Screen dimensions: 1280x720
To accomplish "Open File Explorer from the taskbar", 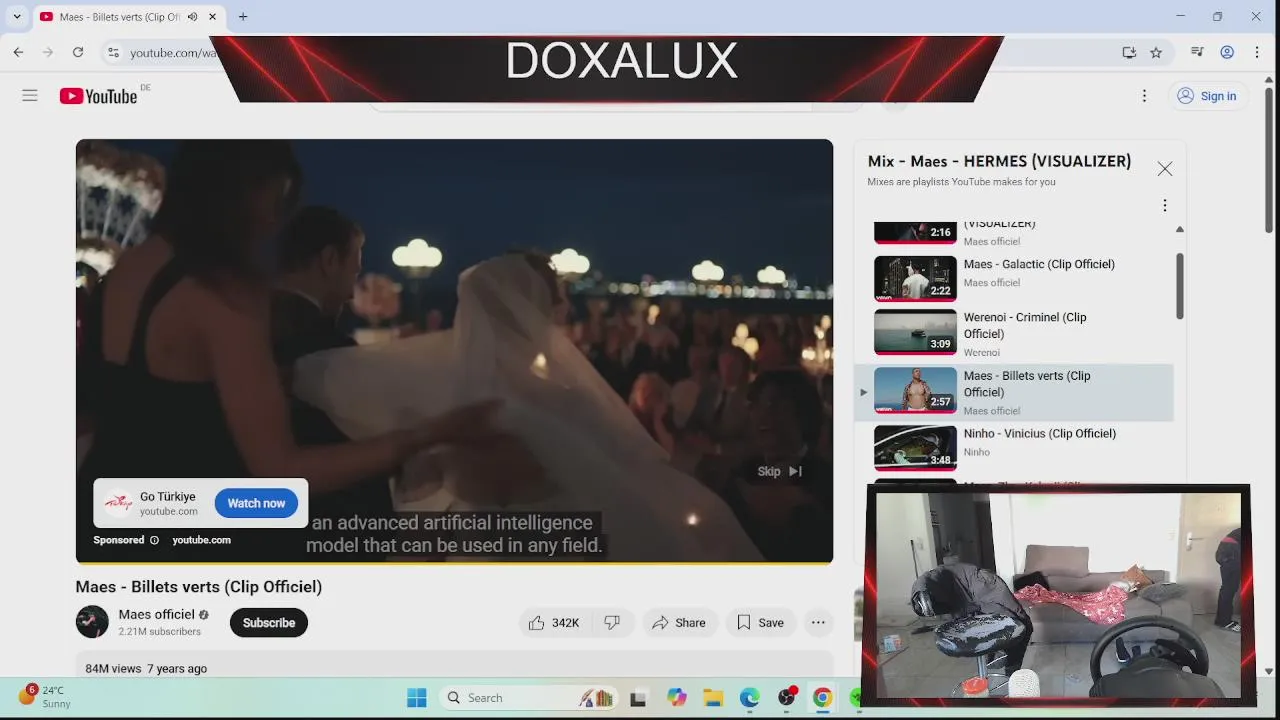I will coord(713,698).
